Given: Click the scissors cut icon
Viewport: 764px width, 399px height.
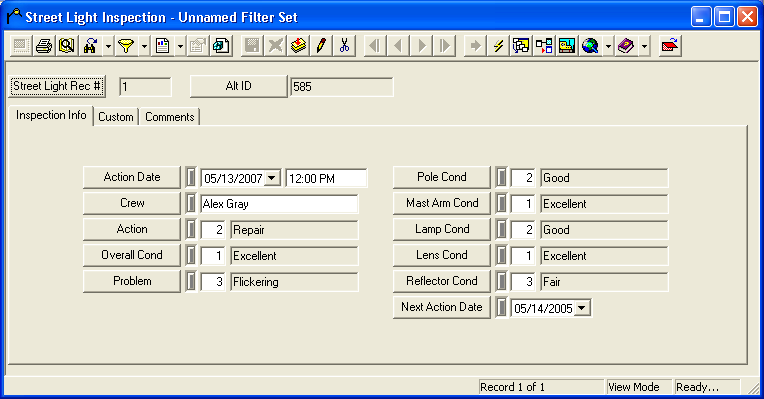Looking at the screenshot, I should coord(344,46).
